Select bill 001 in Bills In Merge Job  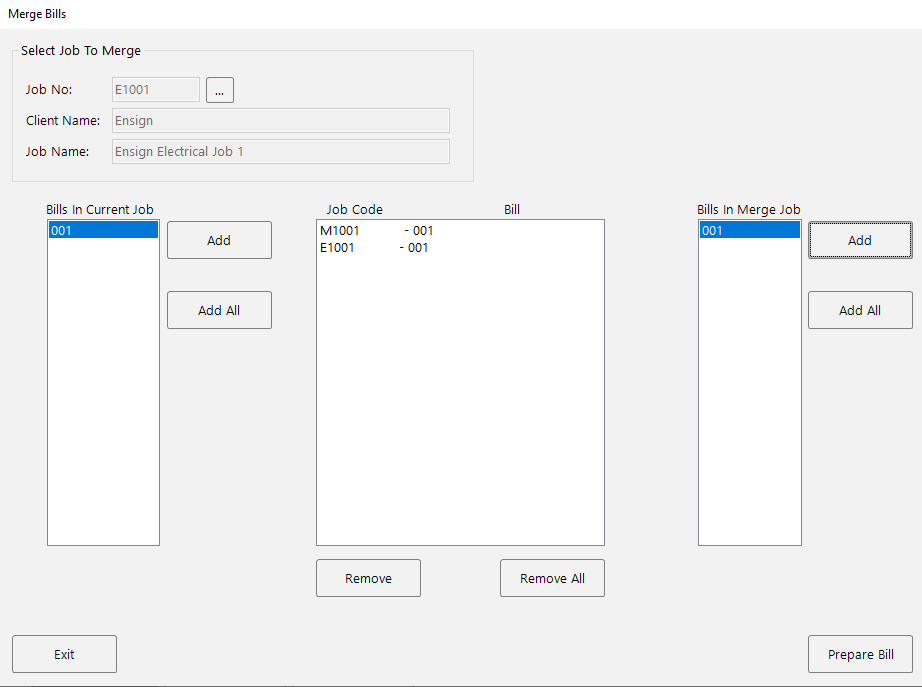click(749, 229)
